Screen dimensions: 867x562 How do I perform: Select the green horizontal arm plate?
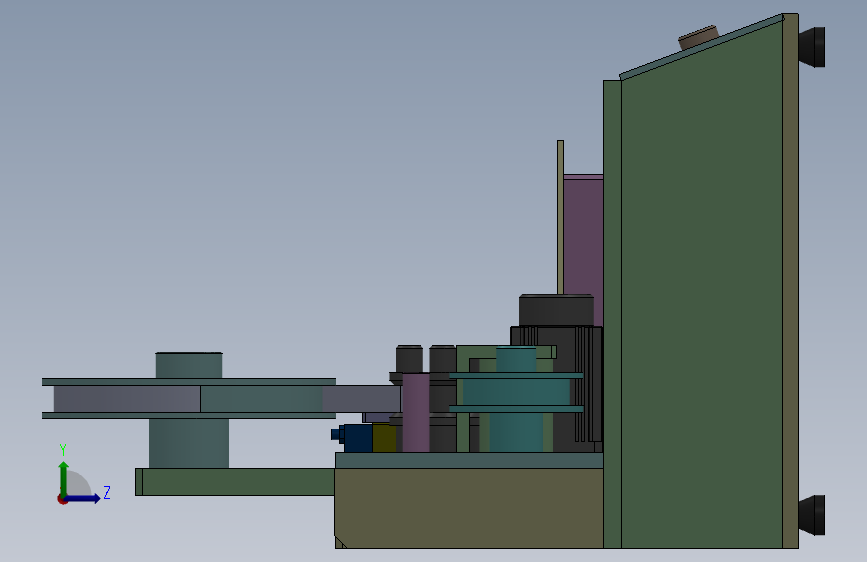(x=235, y=482)
